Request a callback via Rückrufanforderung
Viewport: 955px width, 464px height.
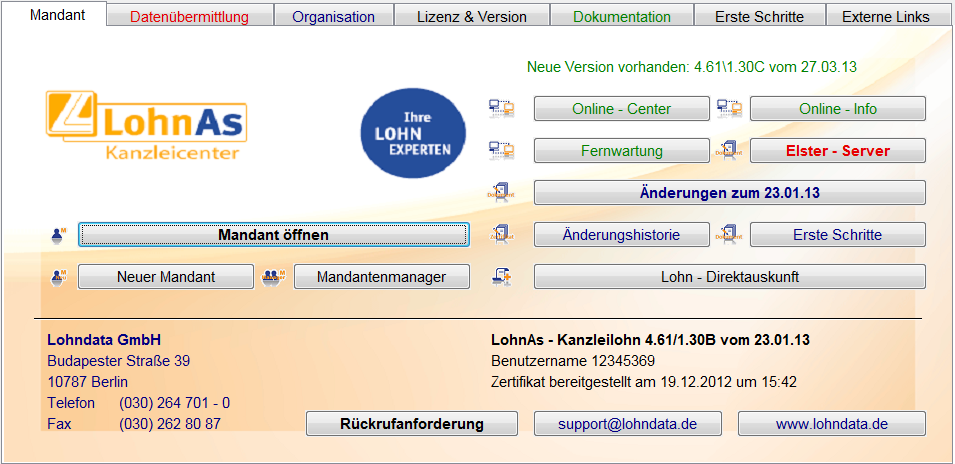point(412,423)
